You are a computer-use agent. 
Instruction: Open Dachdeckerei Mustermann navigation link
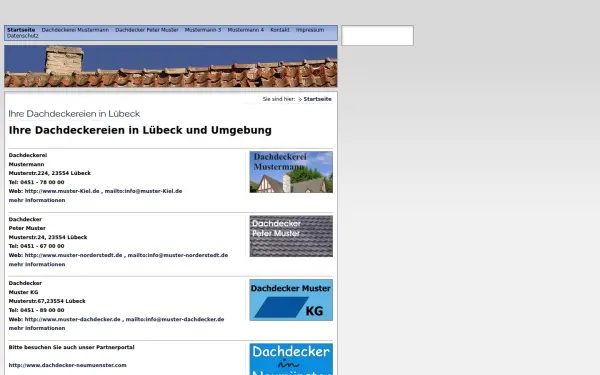pyautogui.click(x=75, y=30)
